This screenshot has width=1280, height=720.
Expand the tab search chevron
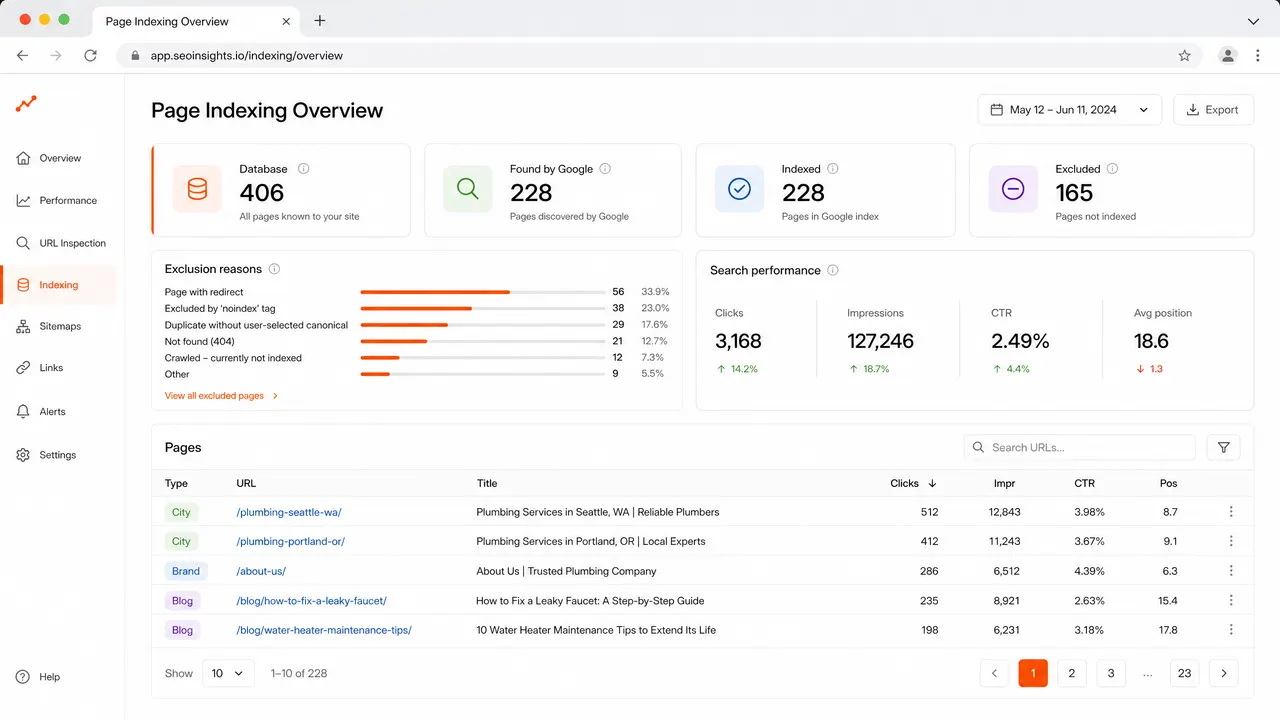click(x=1254, y=21)
